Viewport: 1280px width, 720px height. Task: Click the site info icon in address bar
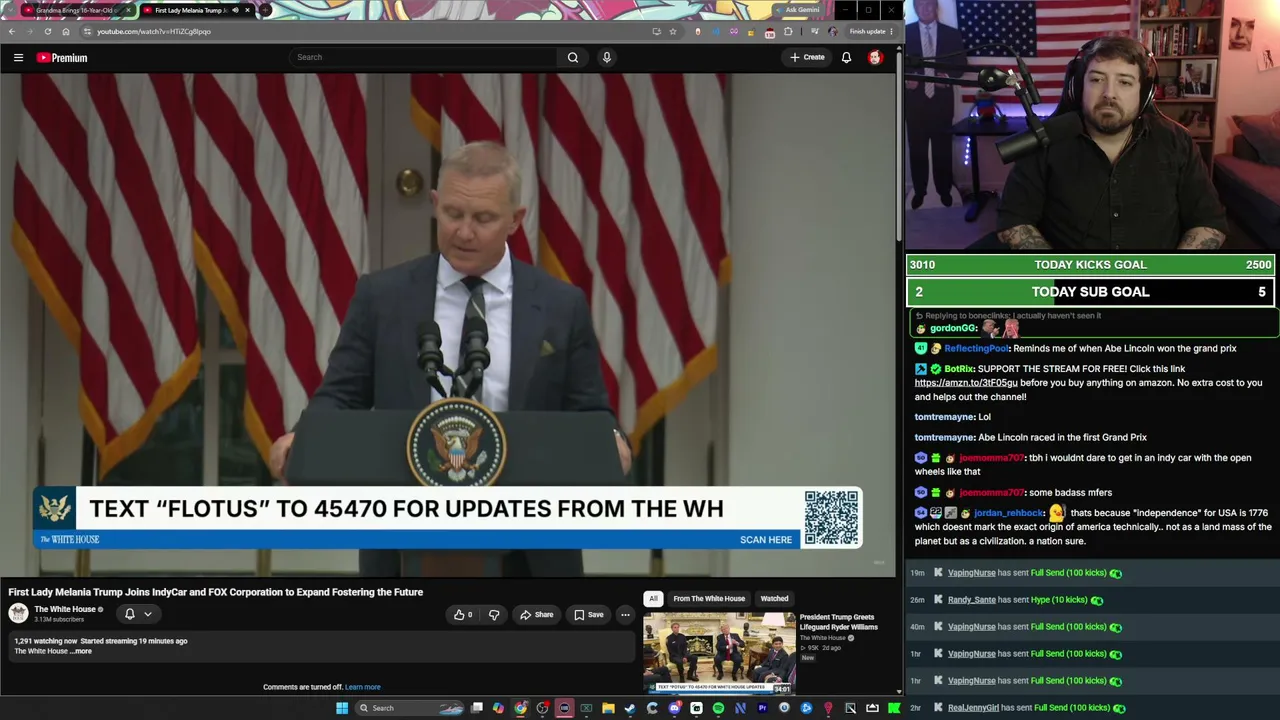[87, 31]
